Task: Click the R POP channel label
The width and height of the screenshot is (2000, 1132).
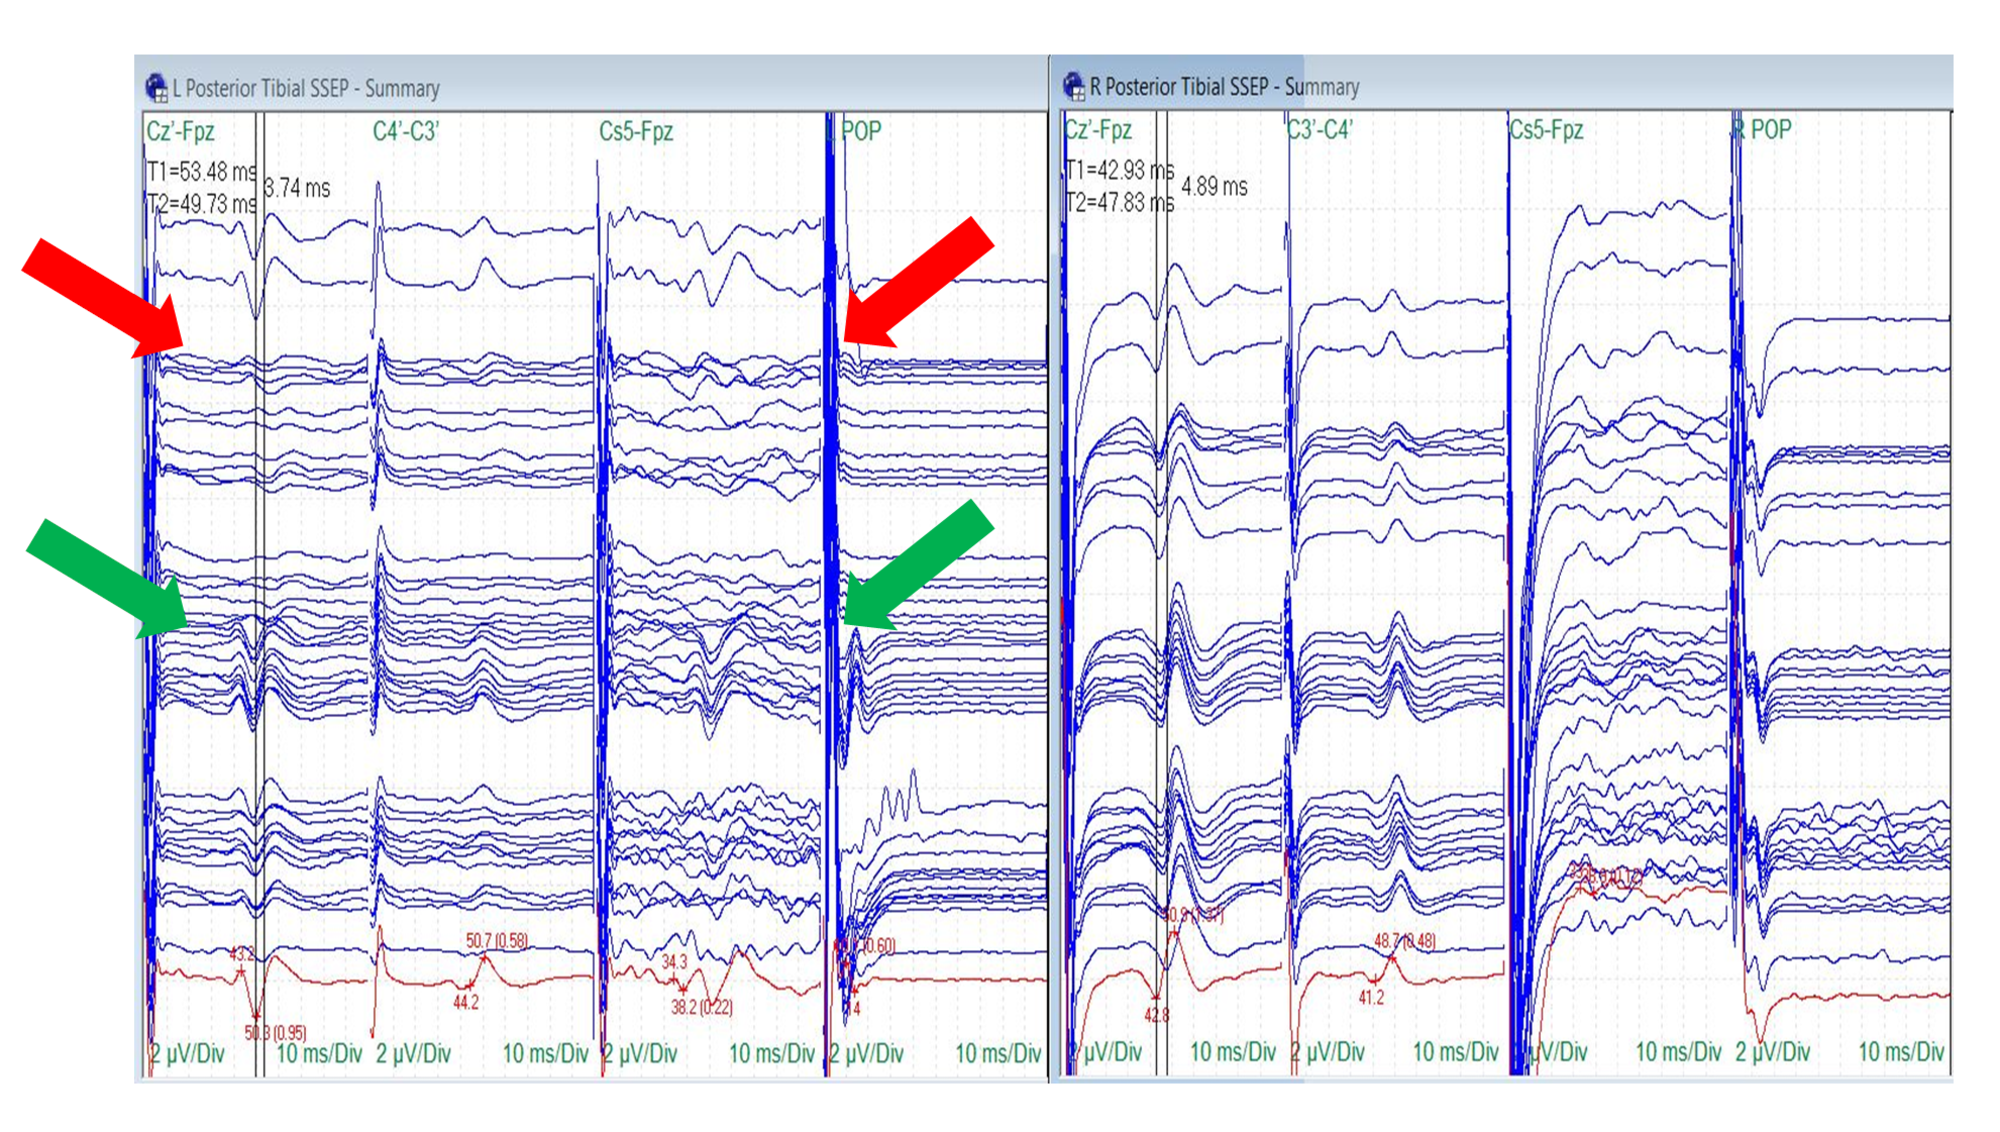Action: coord(1763,130)
